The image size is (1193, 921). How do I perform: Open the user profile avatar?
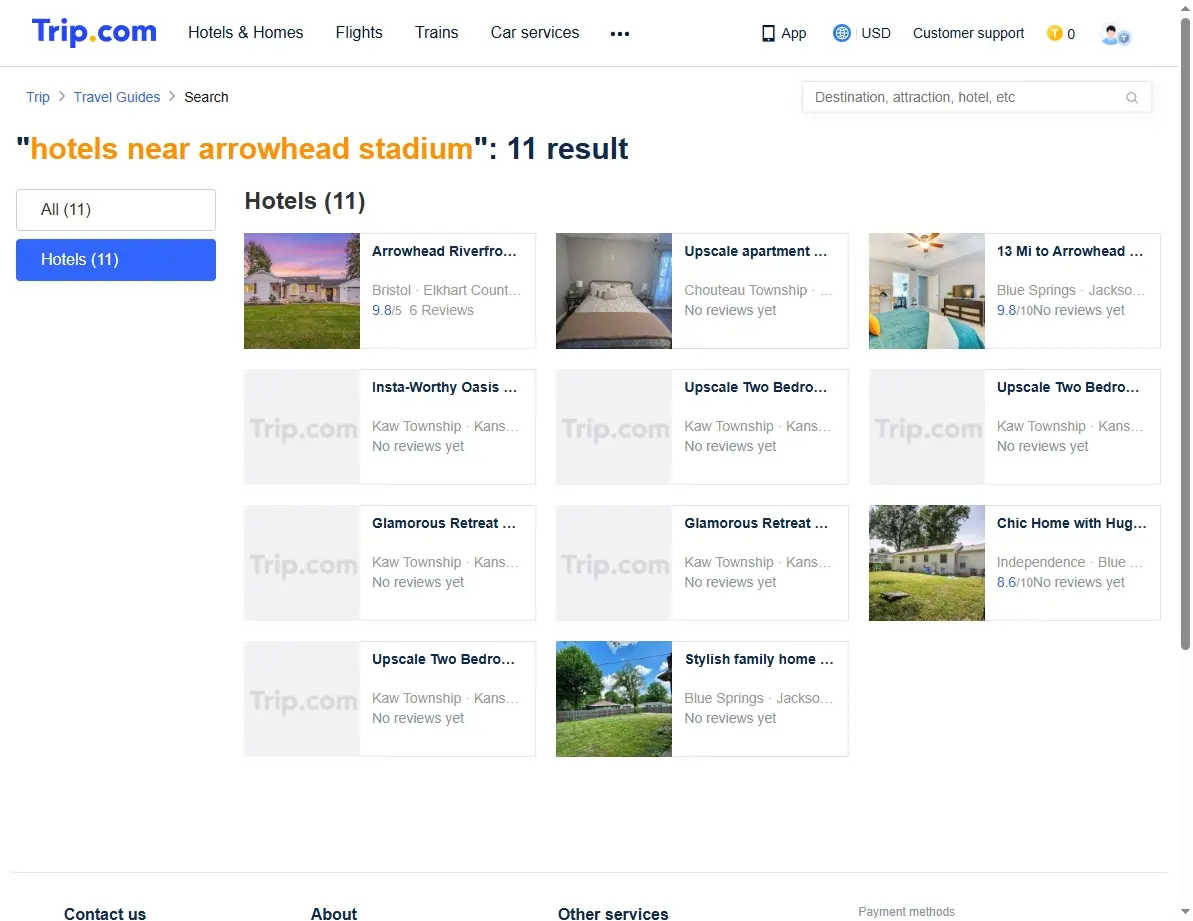[x=1115, y=34]
